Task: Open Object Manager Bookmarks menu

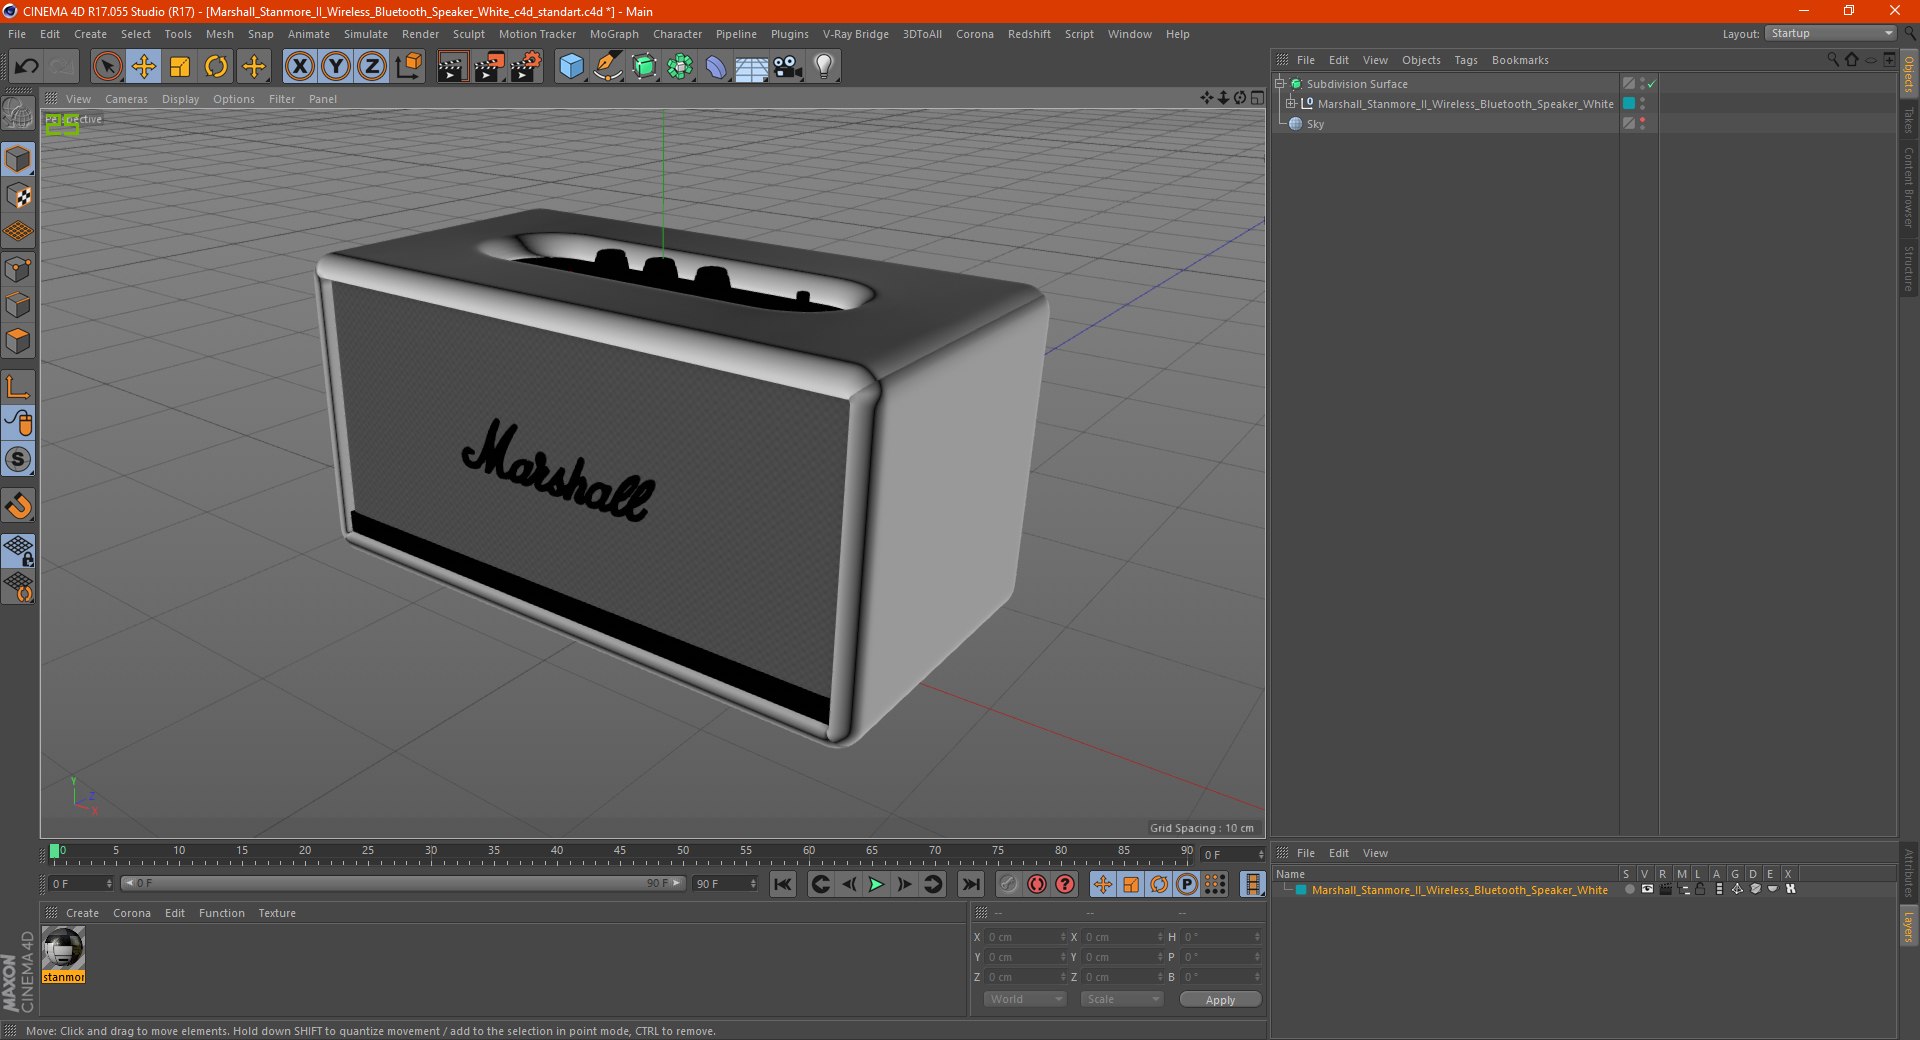Action: tap(1520, 60)
